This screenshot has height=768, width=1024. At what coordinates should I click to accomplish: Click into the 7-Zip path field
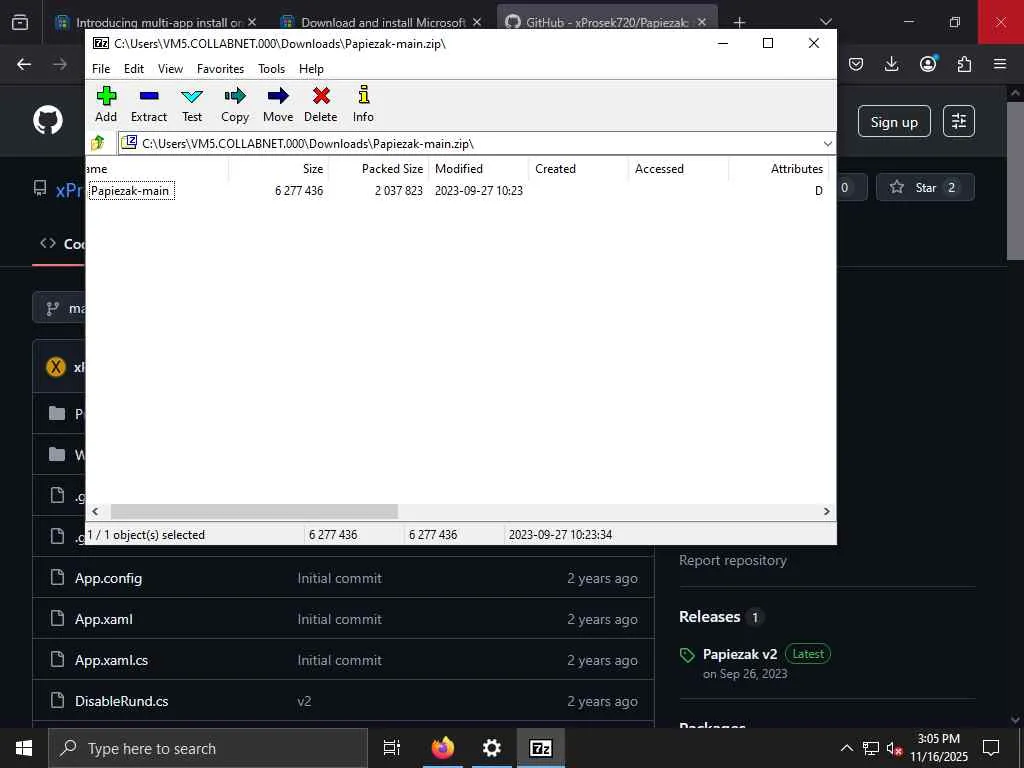click(x=470, y=144)
